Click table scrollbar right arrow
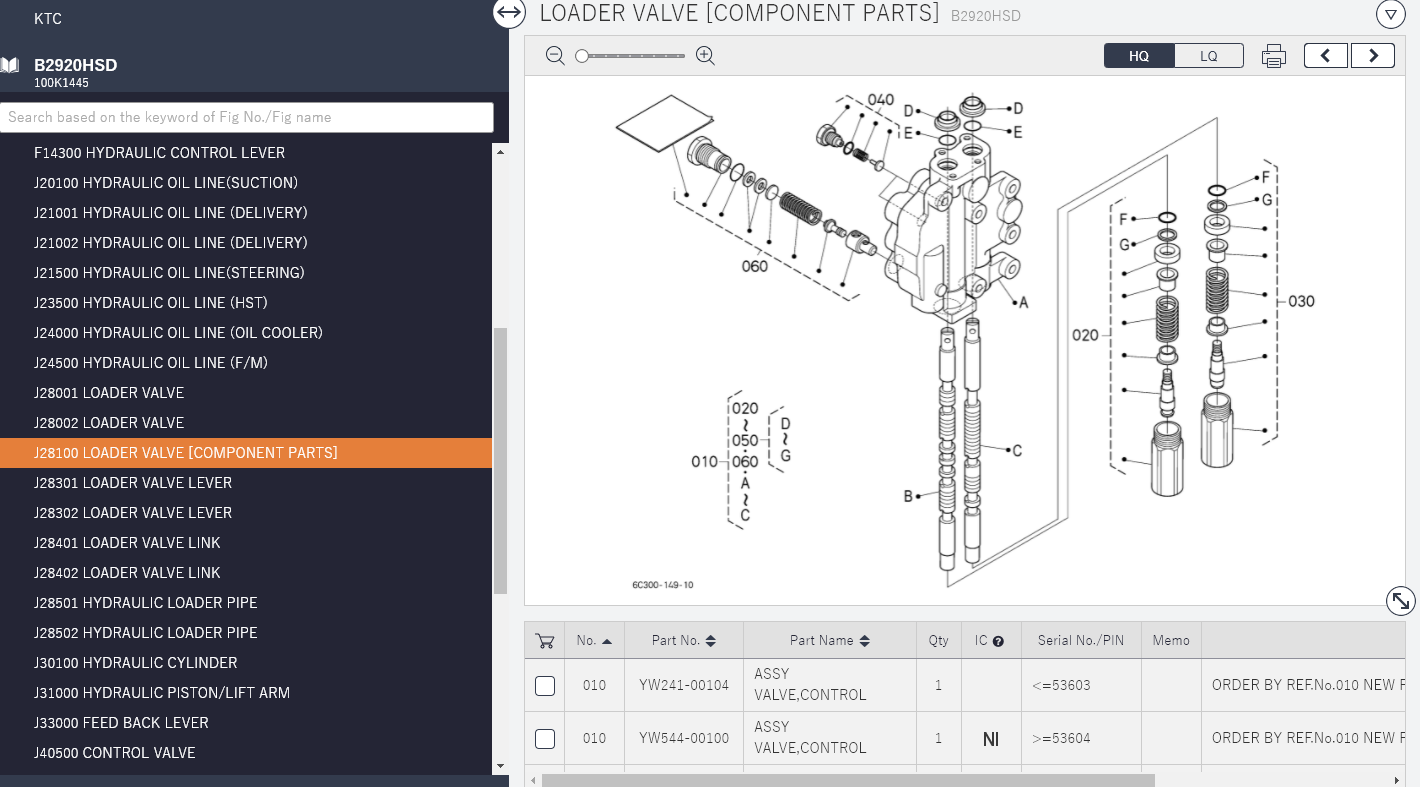This screenshot has width=1420, height=787. pyautogui.click(x=1397, y=780)
